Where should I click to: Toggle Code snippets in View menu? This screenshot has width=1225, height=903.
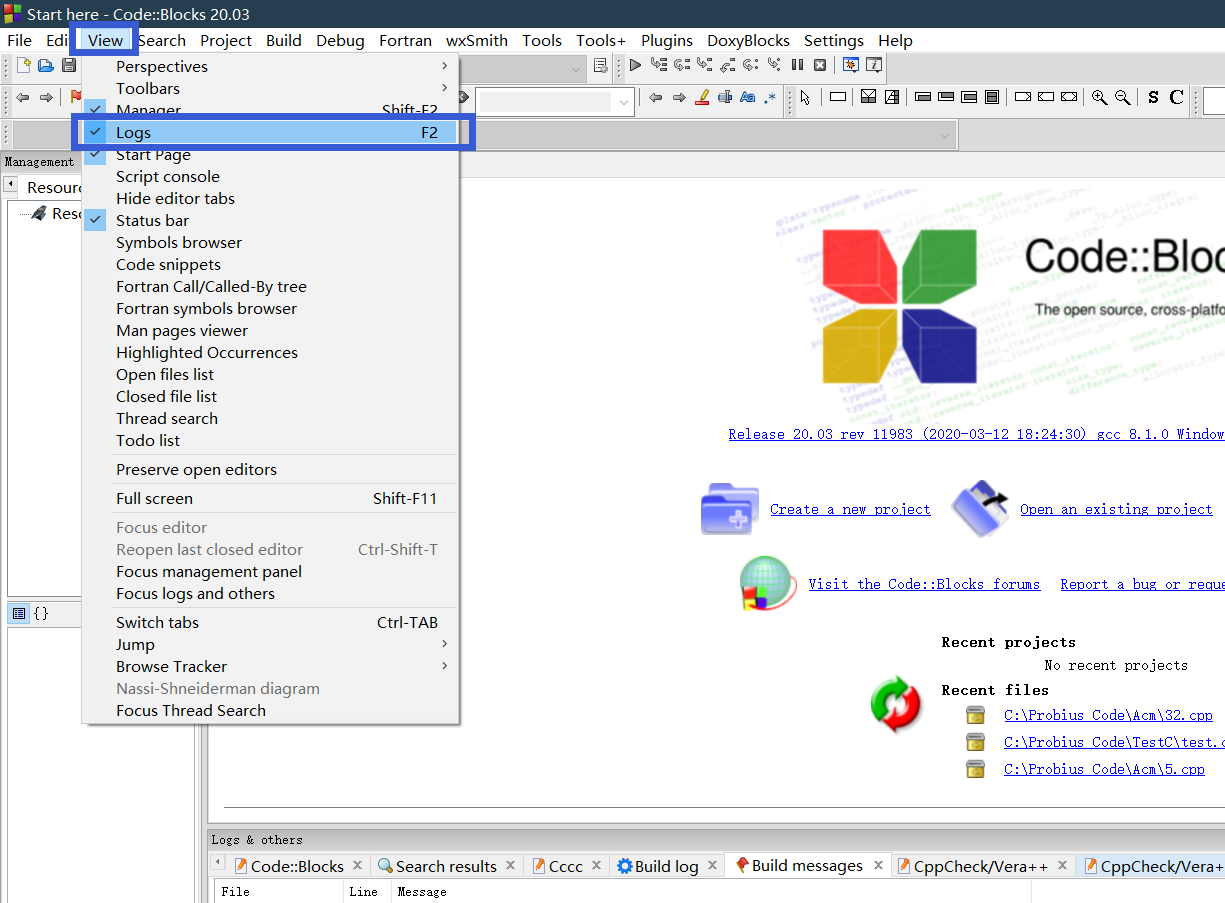pyautogui.click(x=271, y=264)
